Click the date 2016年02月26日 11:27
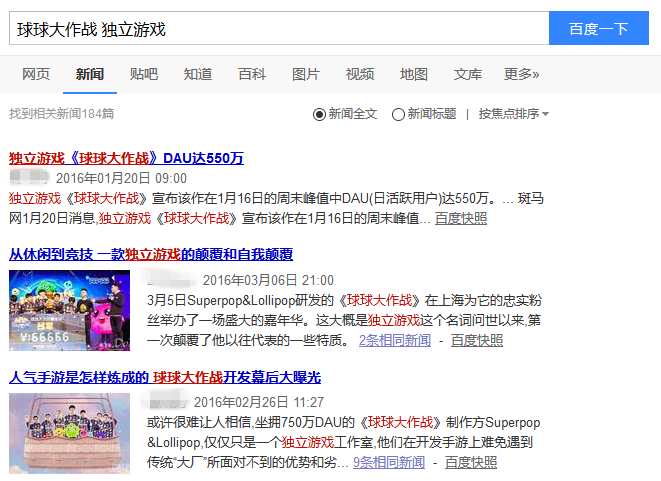The image size is (661, 481). pos(259,402)
